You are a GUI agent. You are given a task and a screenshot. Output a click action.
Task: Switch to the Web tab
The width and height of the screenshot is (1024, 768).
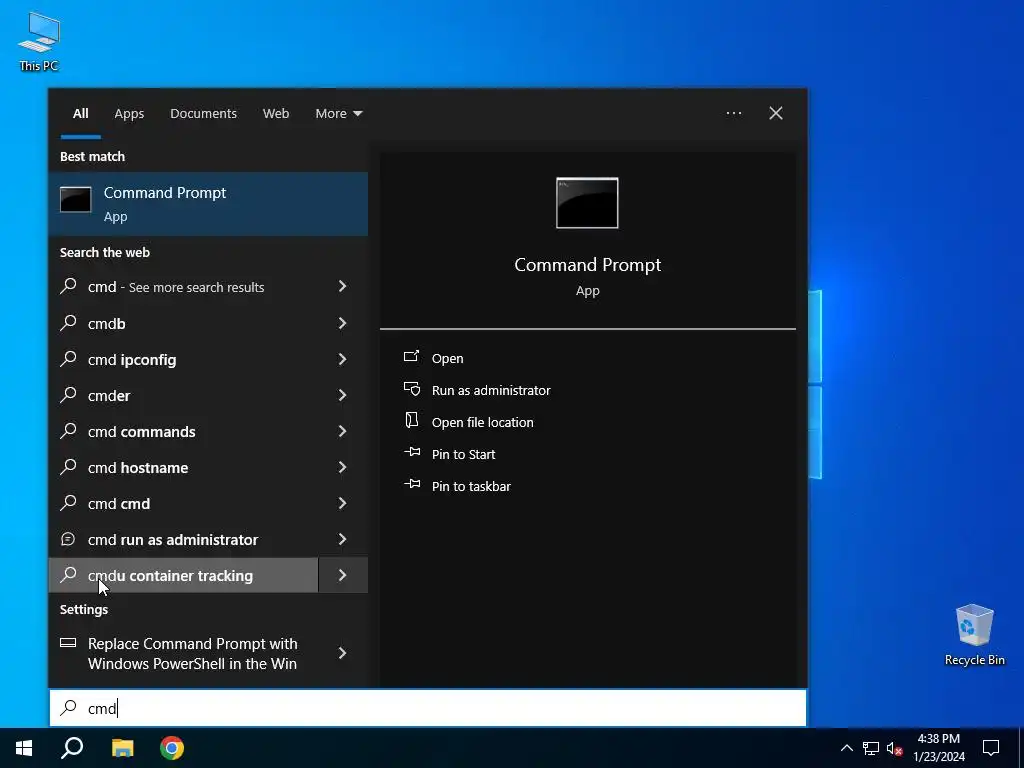pos(276,114)
